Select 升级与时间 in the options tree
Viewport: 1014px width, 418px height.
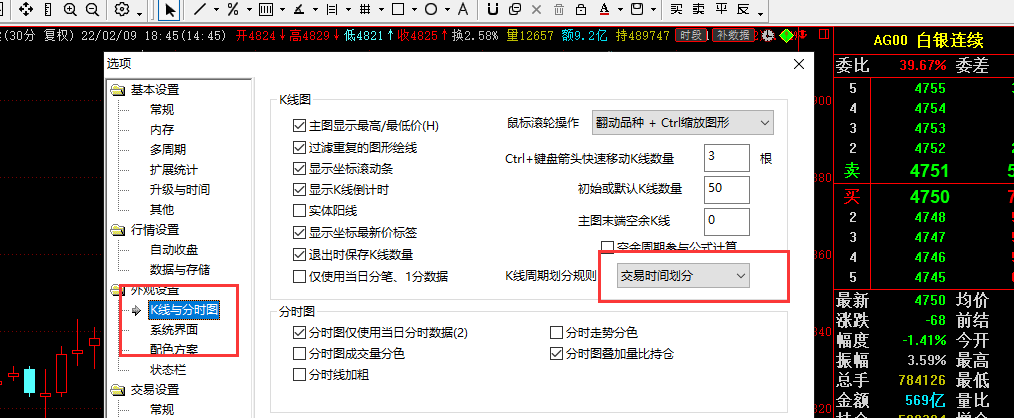tap(179, 190)
